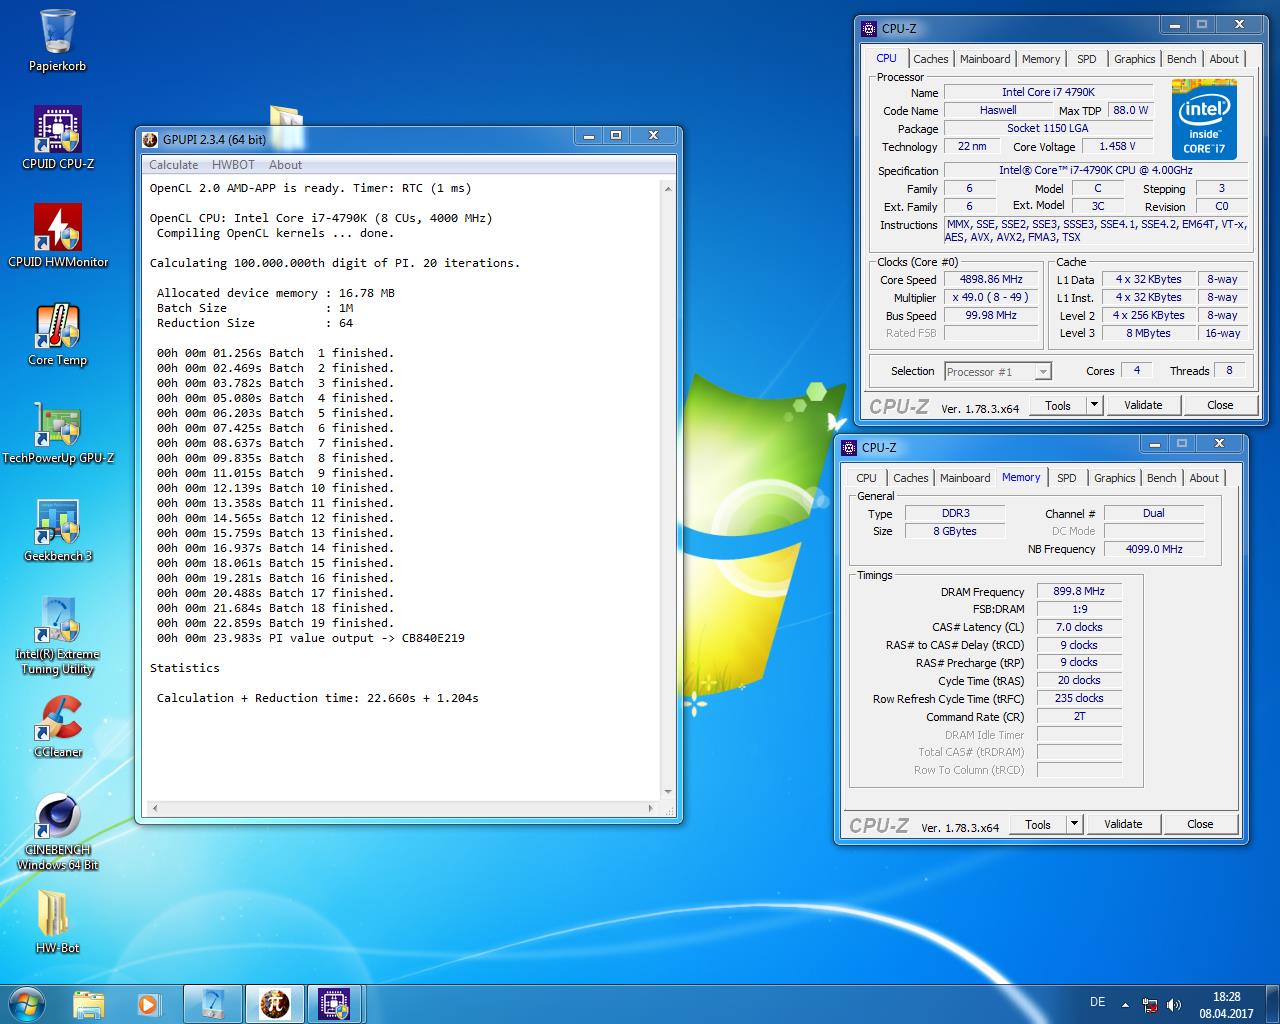The height and width of the screenshot is (1024, 1280).
Task: Open TechPowerUp GPU-Z desktop shortcut
Action: [x=57, y=432]
